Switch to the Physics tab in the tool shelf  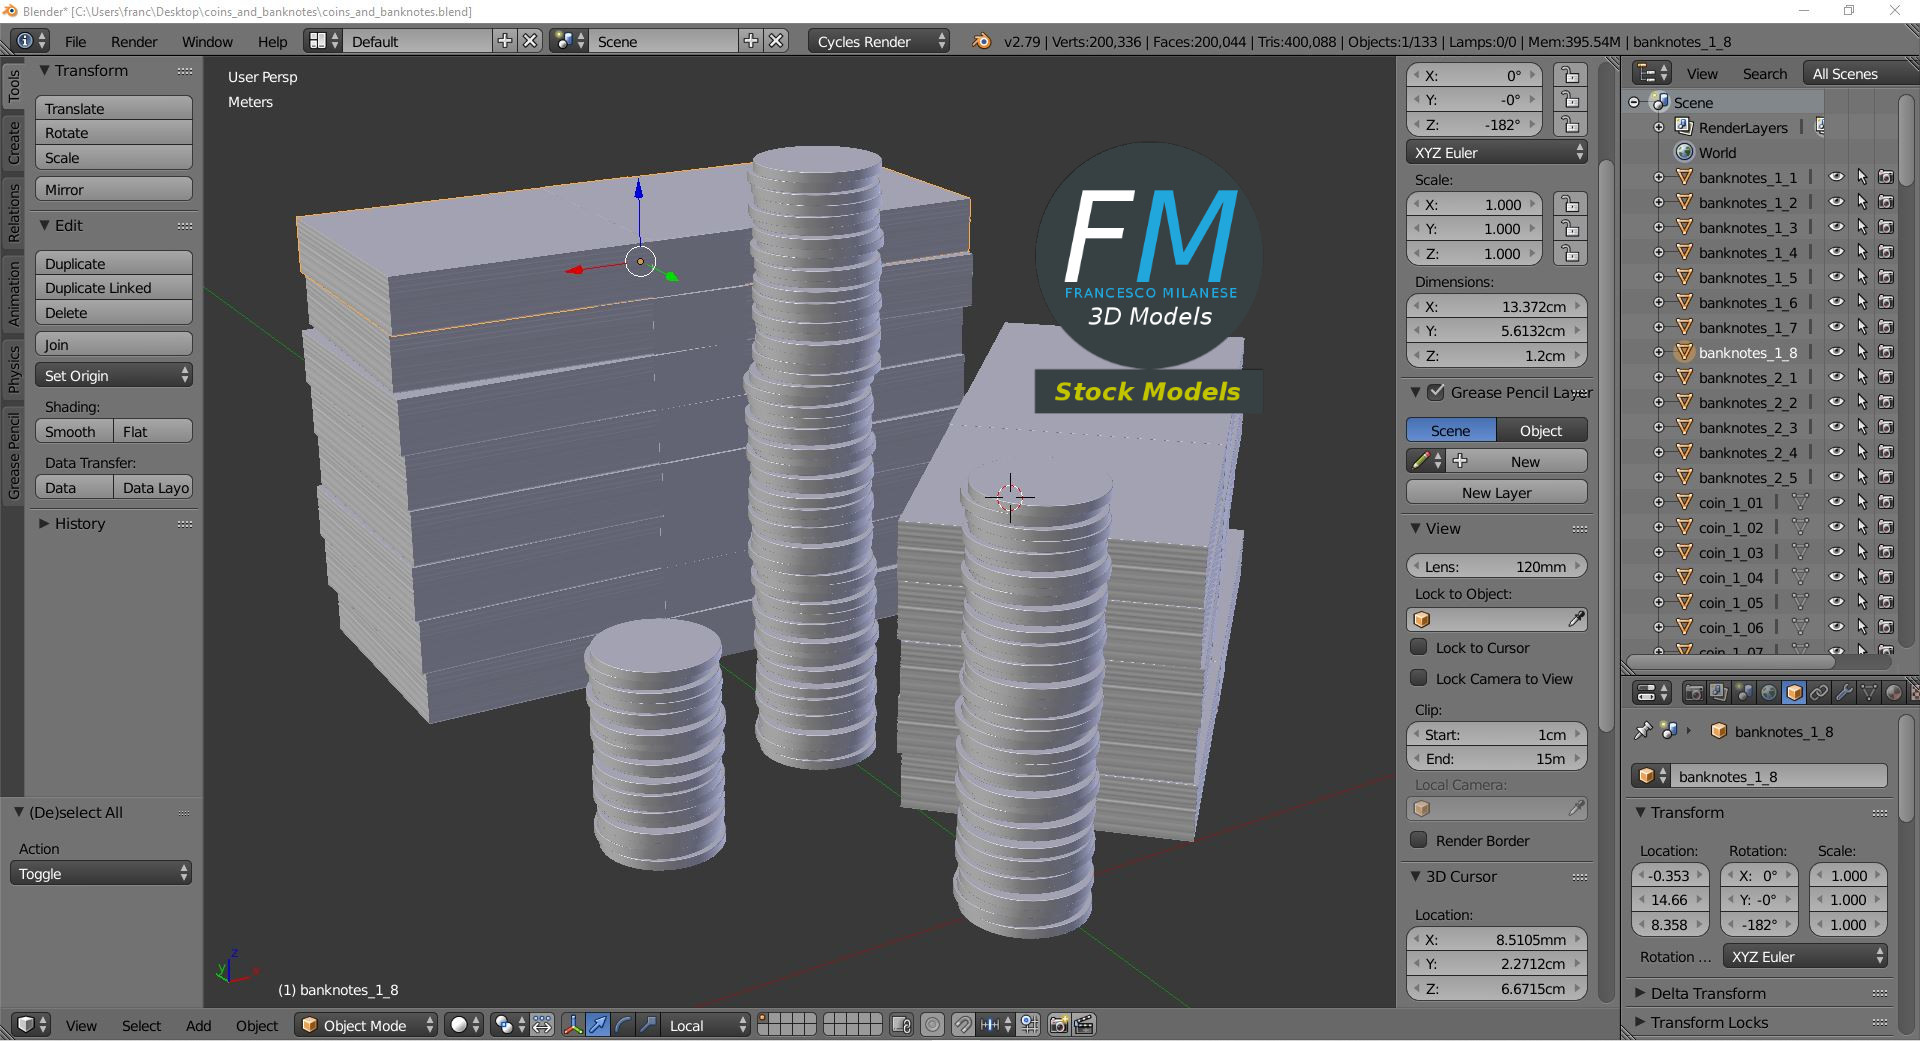point(13,367)
